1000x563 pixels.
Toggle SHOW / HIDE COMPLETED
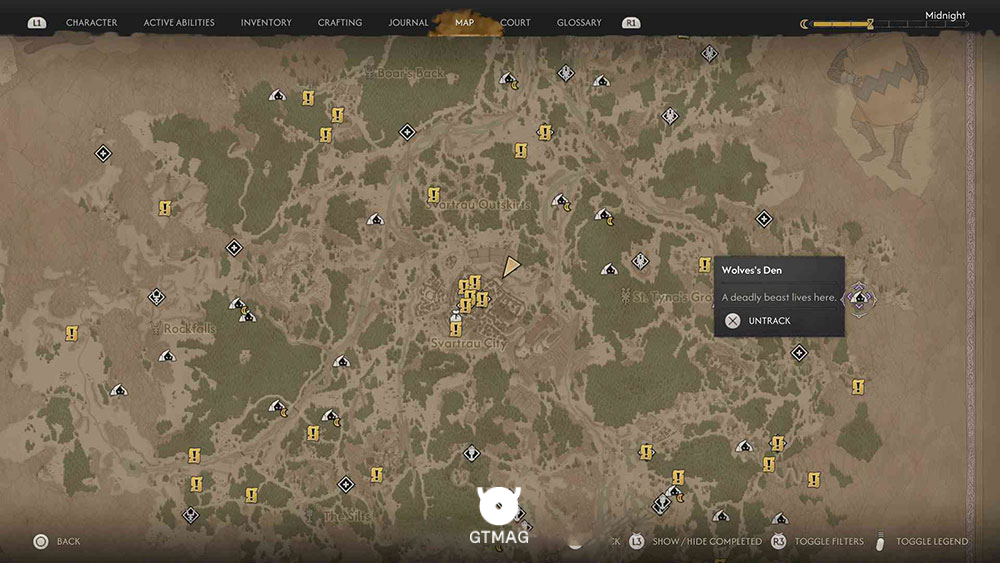coord(707,541)
